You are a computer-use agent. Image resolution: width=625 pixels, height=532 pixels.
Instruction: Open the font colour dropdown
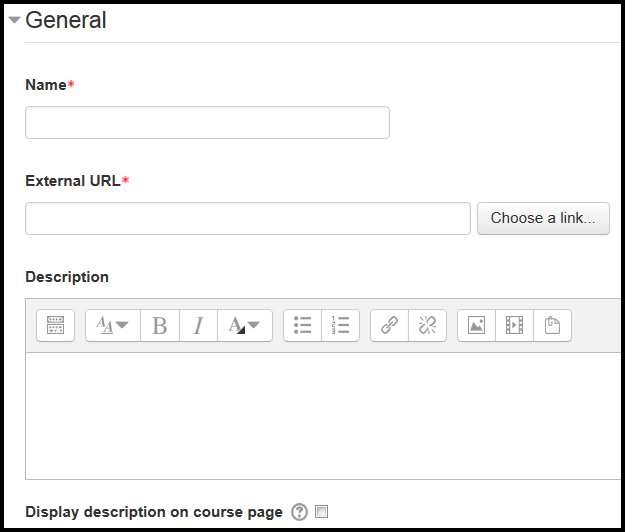(245, 325)
